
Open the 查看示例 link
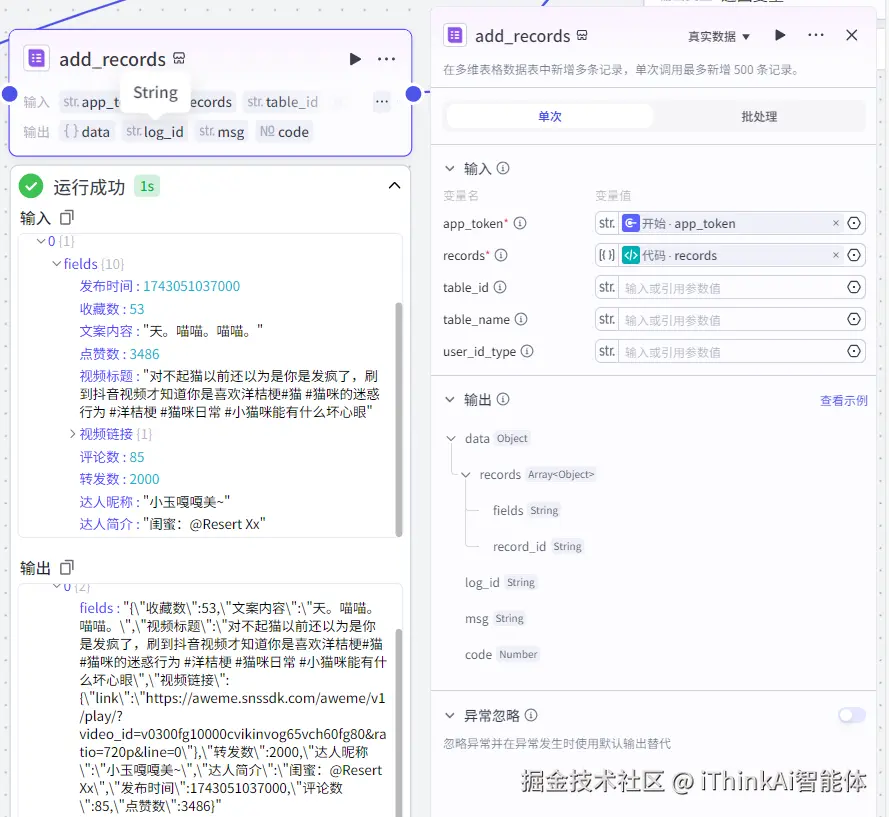843,399
